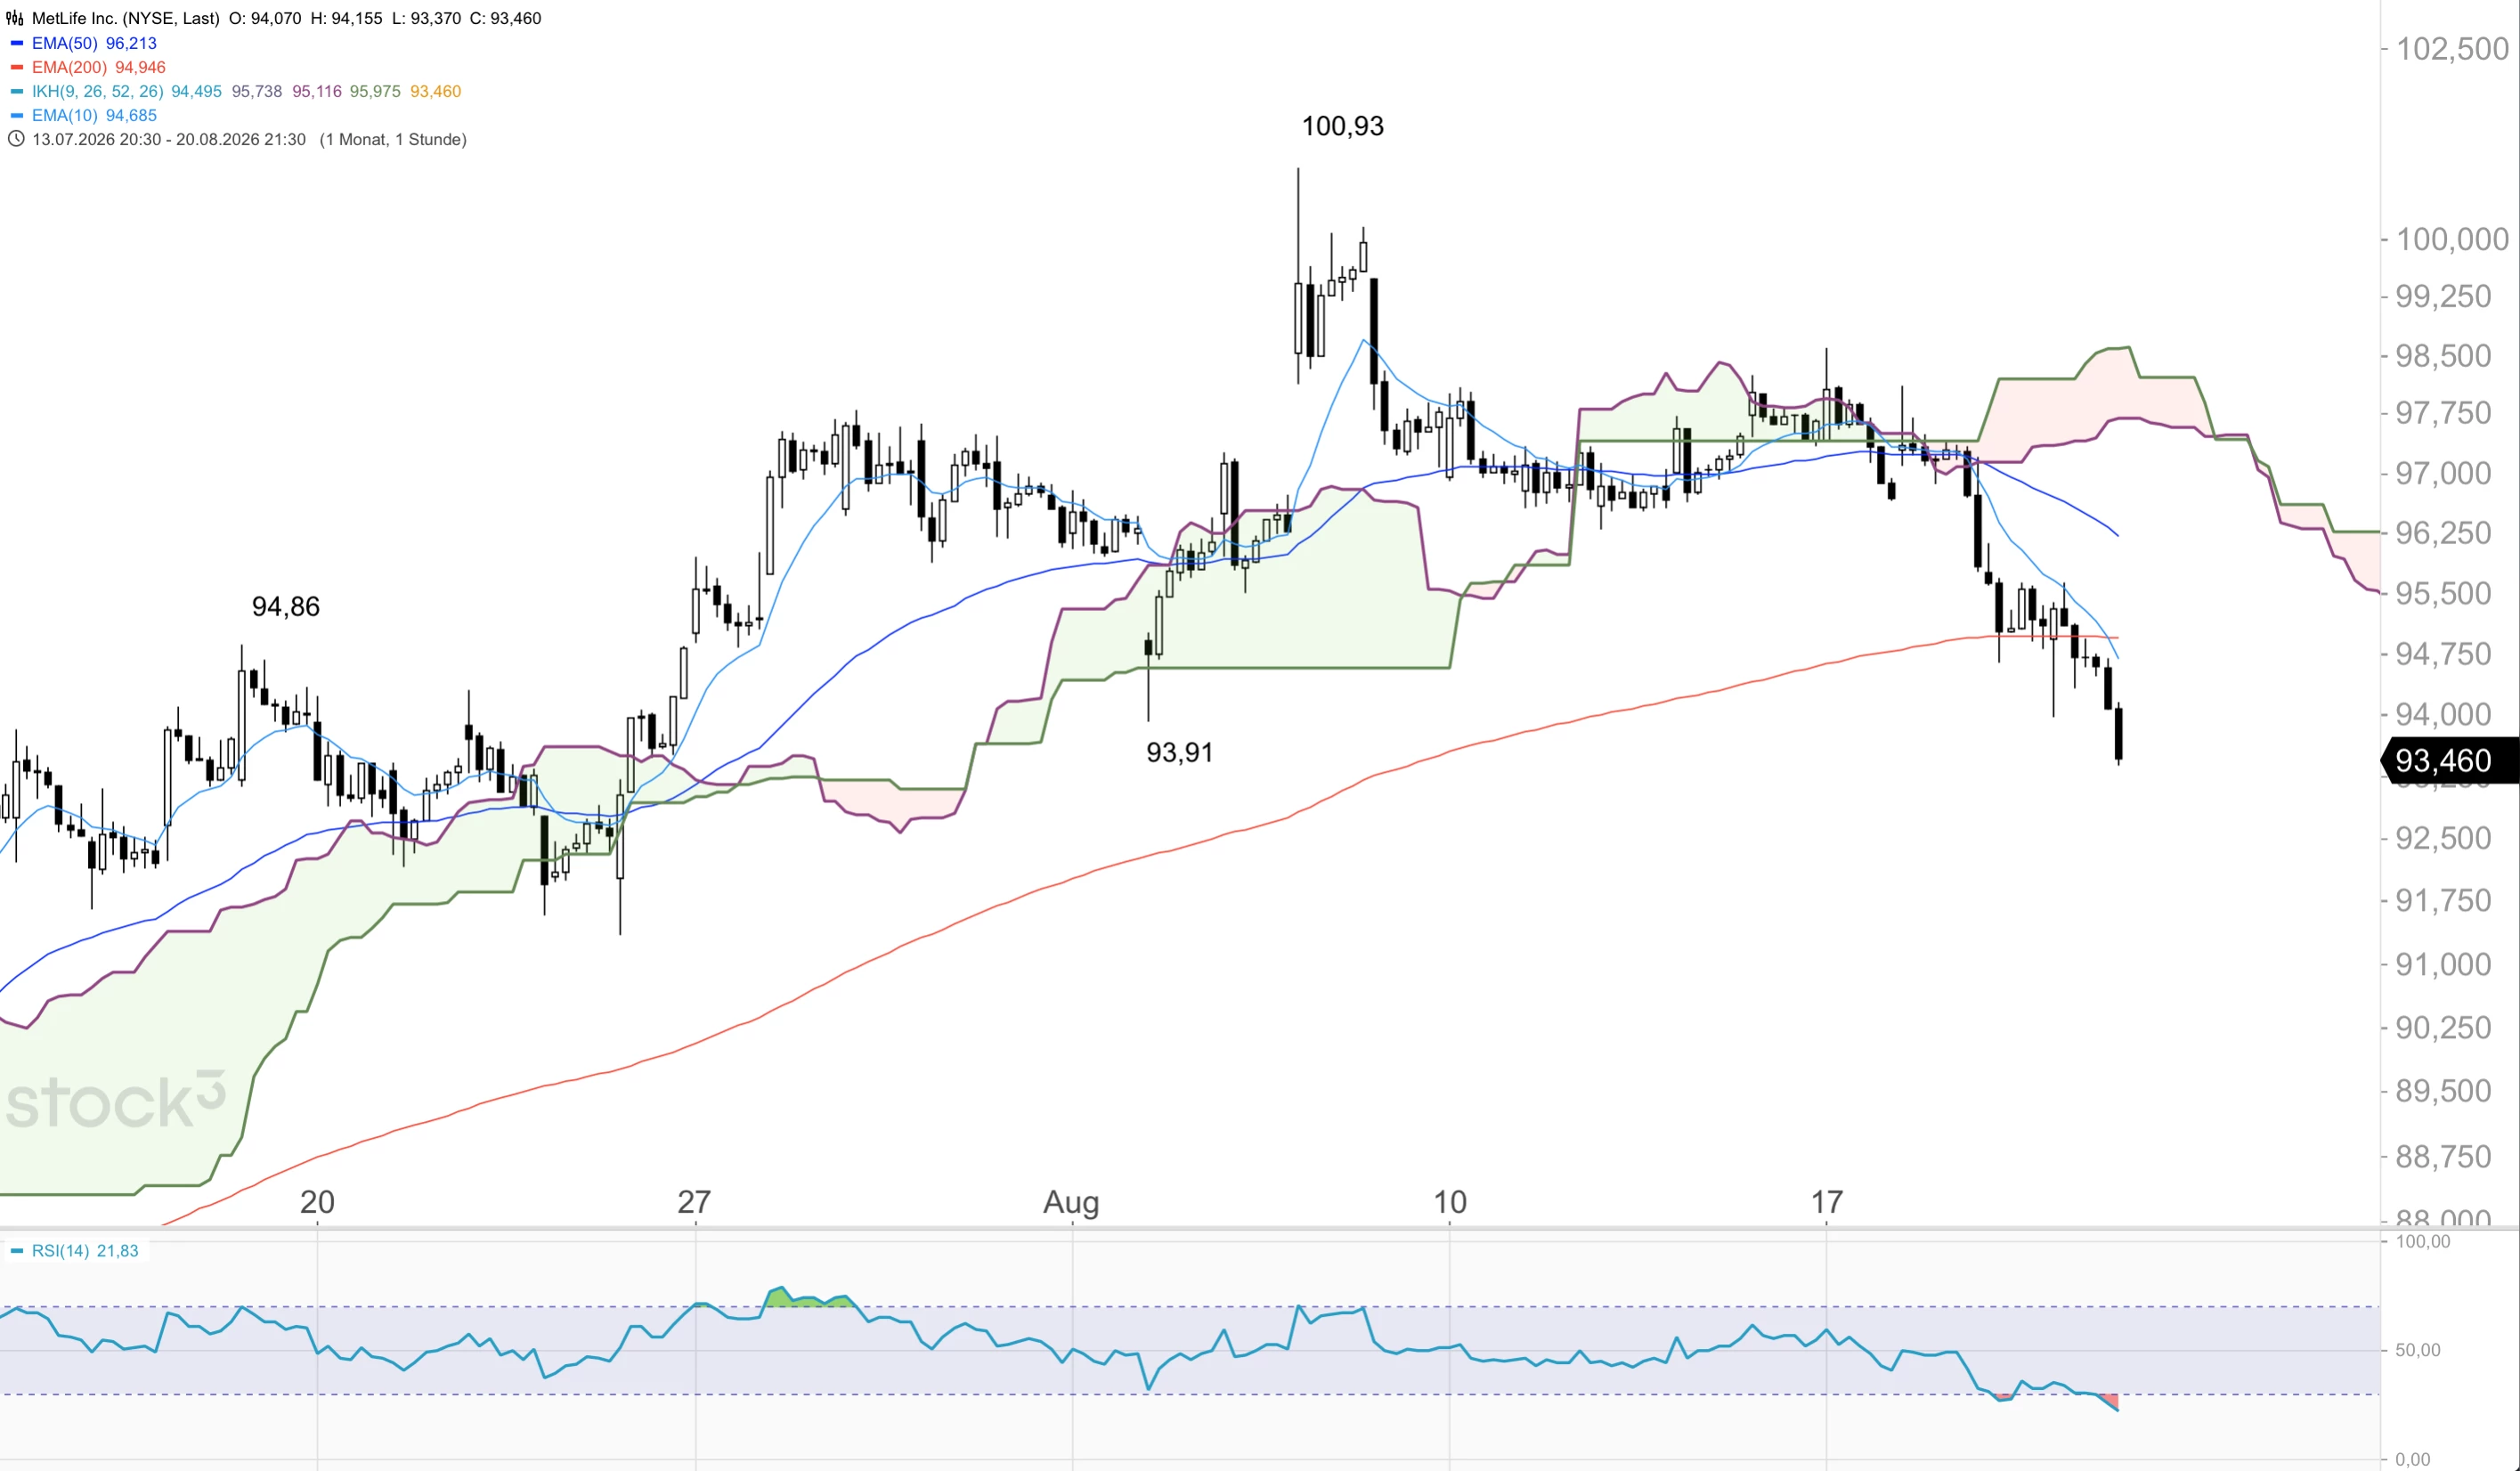Image resolution: width=2520 pixels, height=1471 pixels.
Task: Click the EMA(10) value 94,685
Action: coord(131,115)
